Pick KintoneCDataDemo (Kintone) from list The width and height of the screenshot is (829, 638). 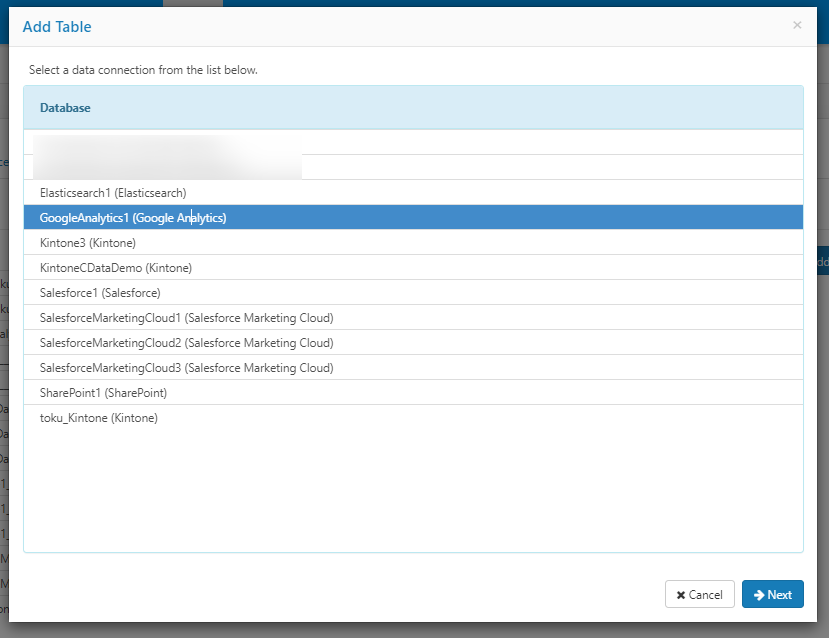413,268
